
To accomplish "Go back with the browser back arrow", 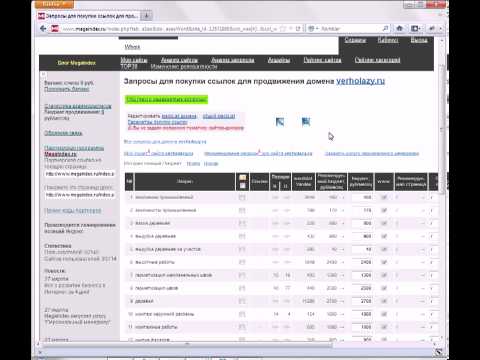I will [x=43, y=29].
